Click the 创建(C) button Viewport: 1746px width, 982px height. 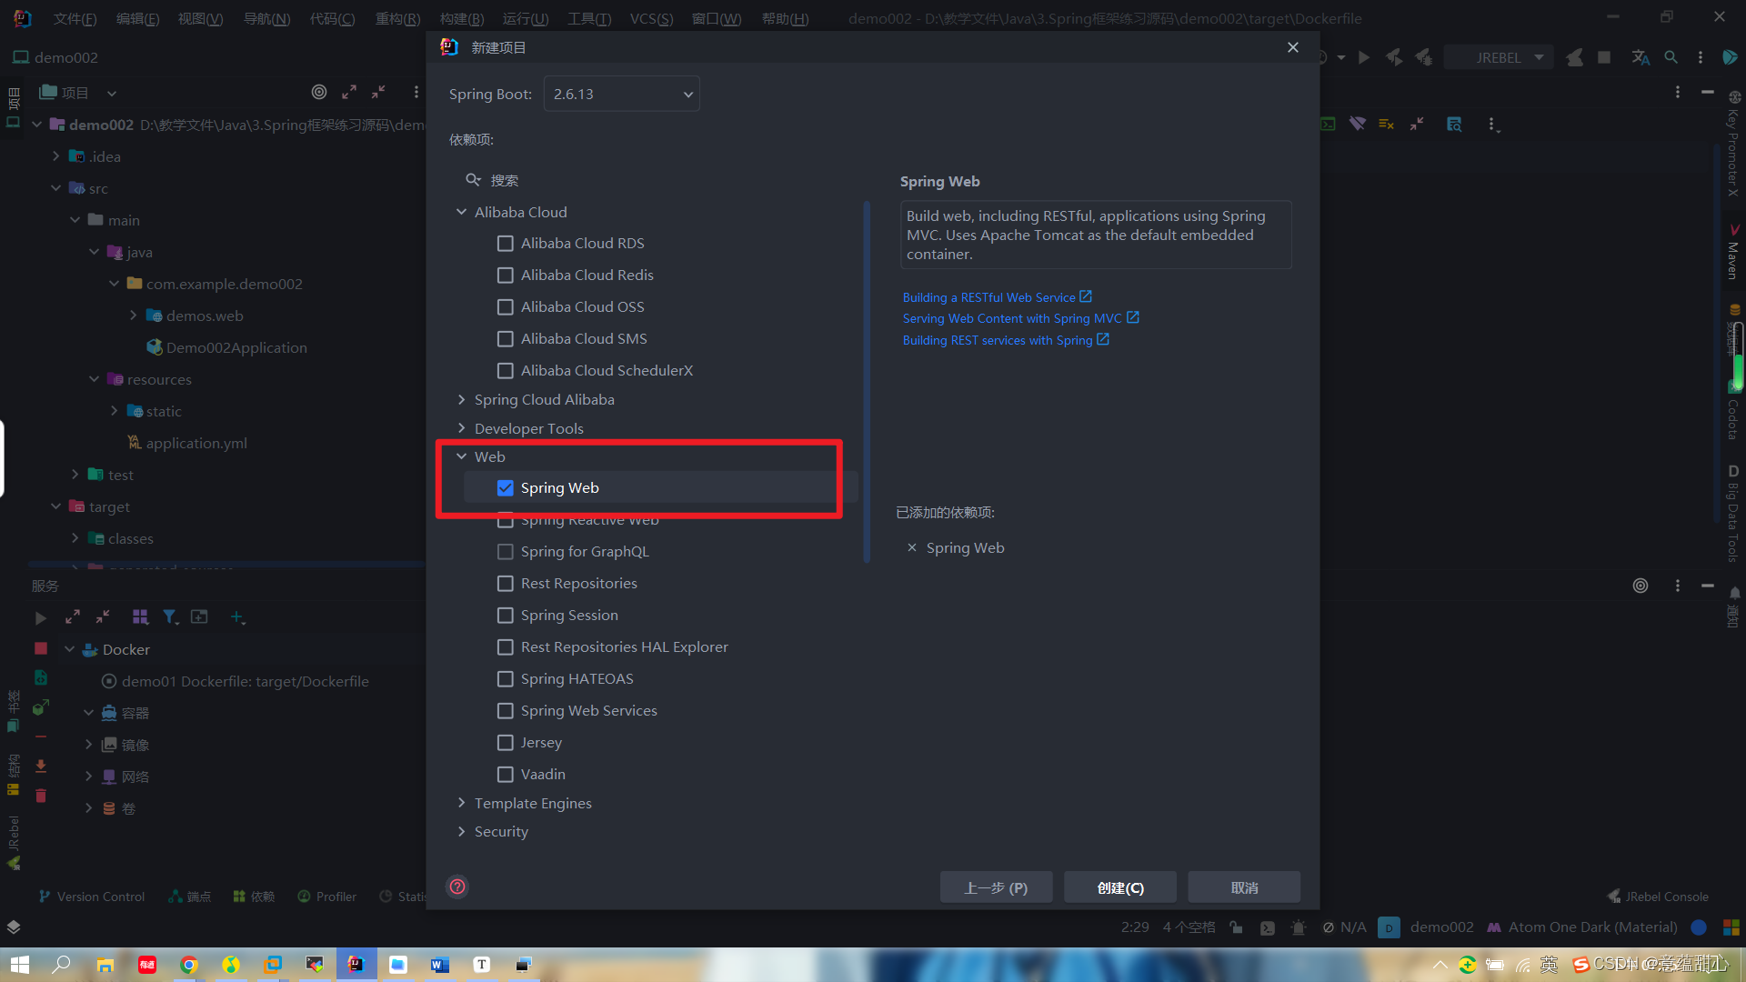tap(1120, 887)
